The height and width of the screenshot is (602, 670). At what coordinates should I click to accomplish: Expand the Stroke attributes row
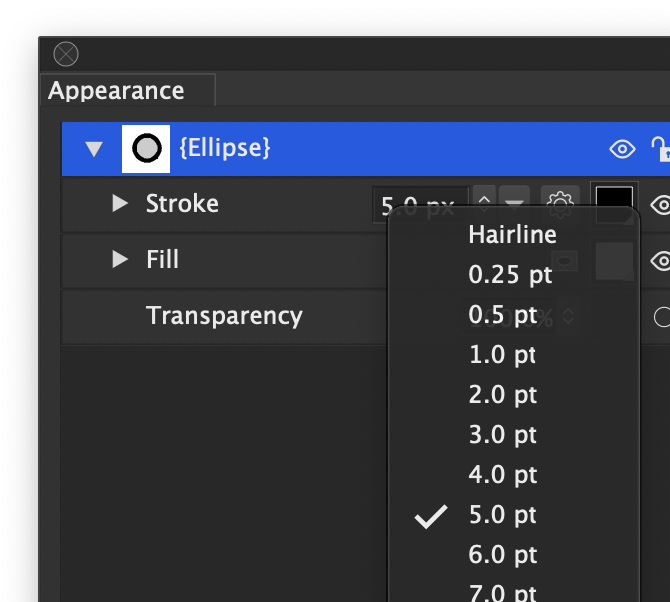121,204
